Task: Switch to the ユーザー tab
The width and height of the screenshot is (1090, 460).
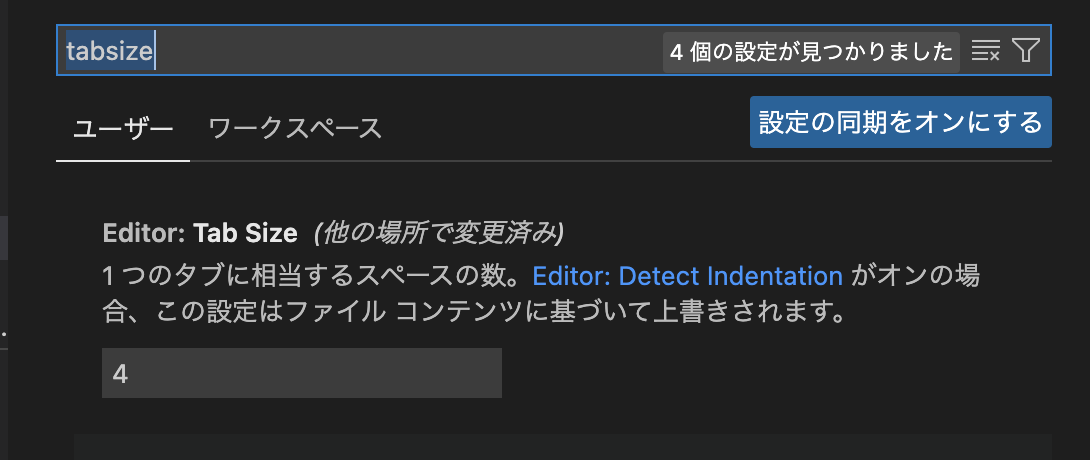Action: [123, 129]
